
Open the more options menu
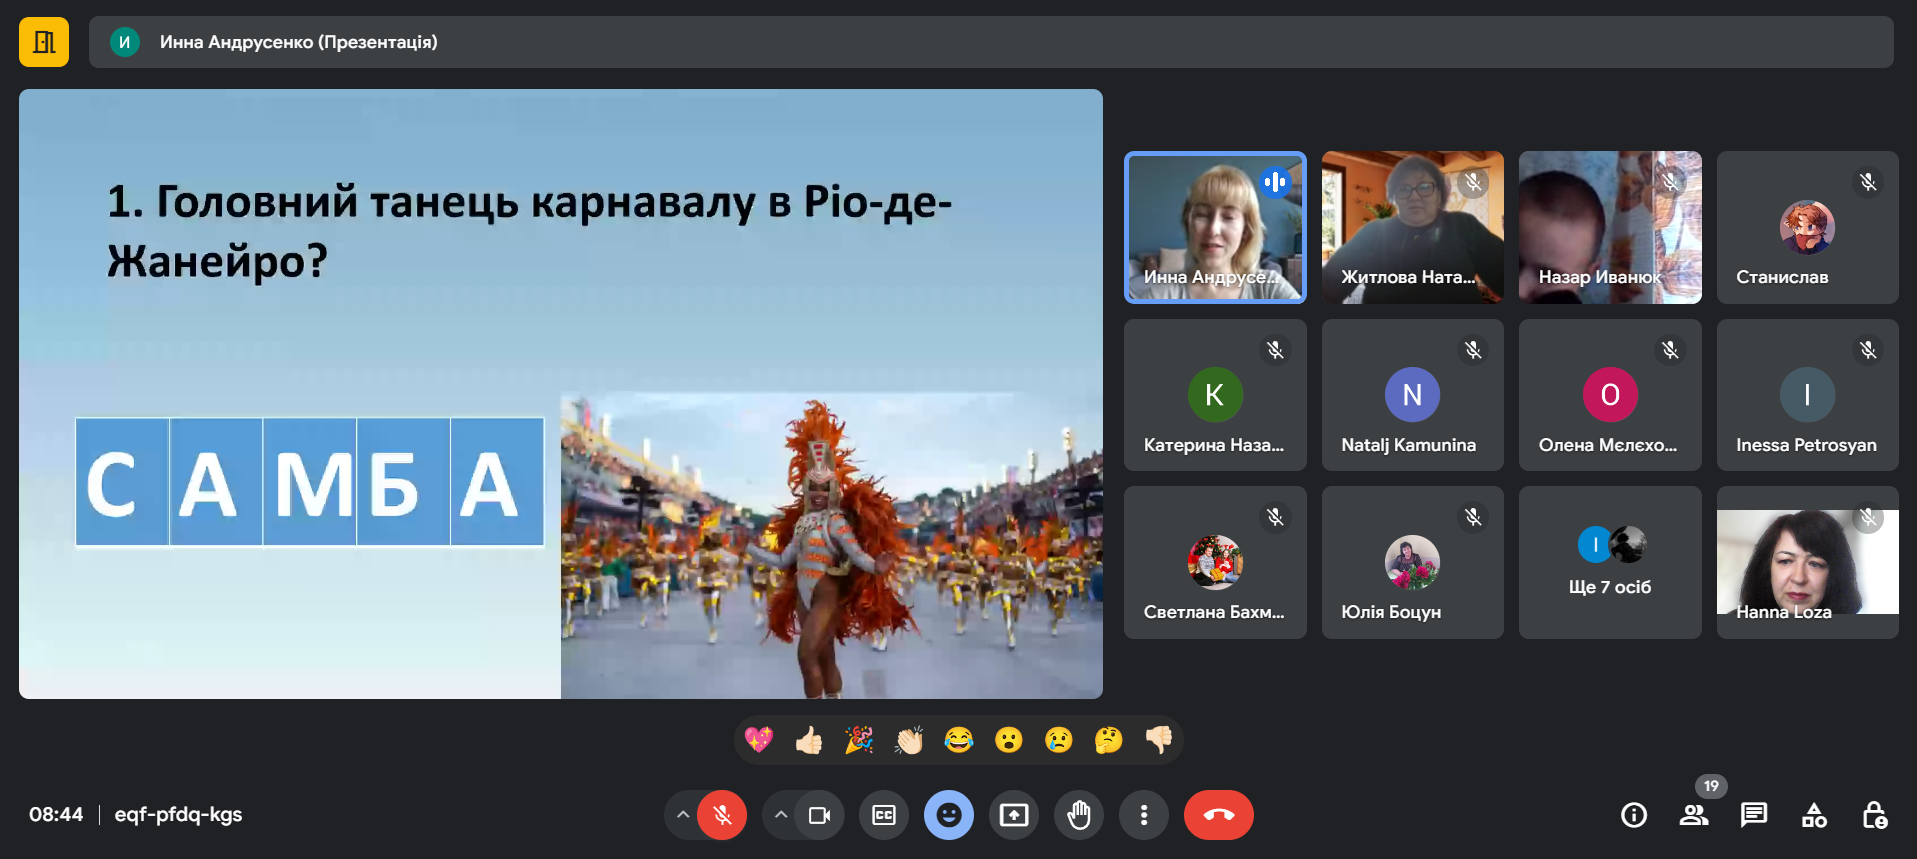1143,815
